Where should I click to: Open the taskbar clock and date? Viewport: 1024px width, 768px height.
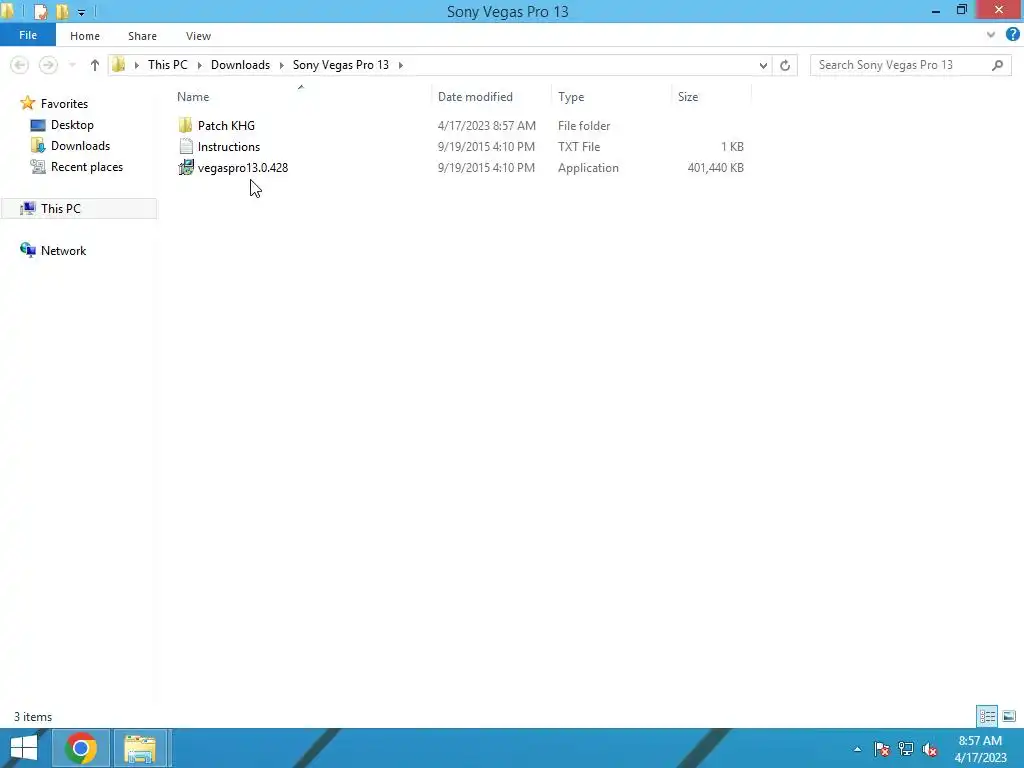[980, 749]
